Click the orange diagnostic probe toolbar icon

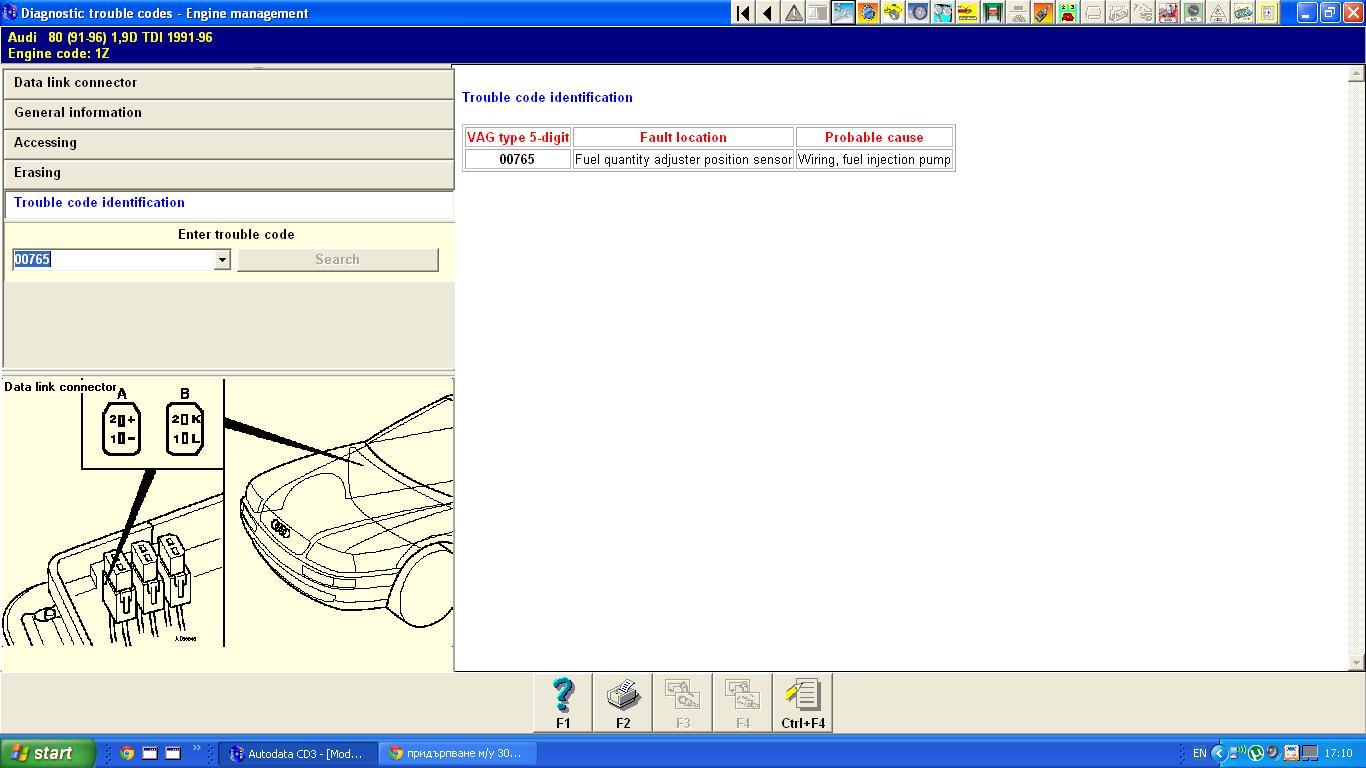tap(1043, 13)
